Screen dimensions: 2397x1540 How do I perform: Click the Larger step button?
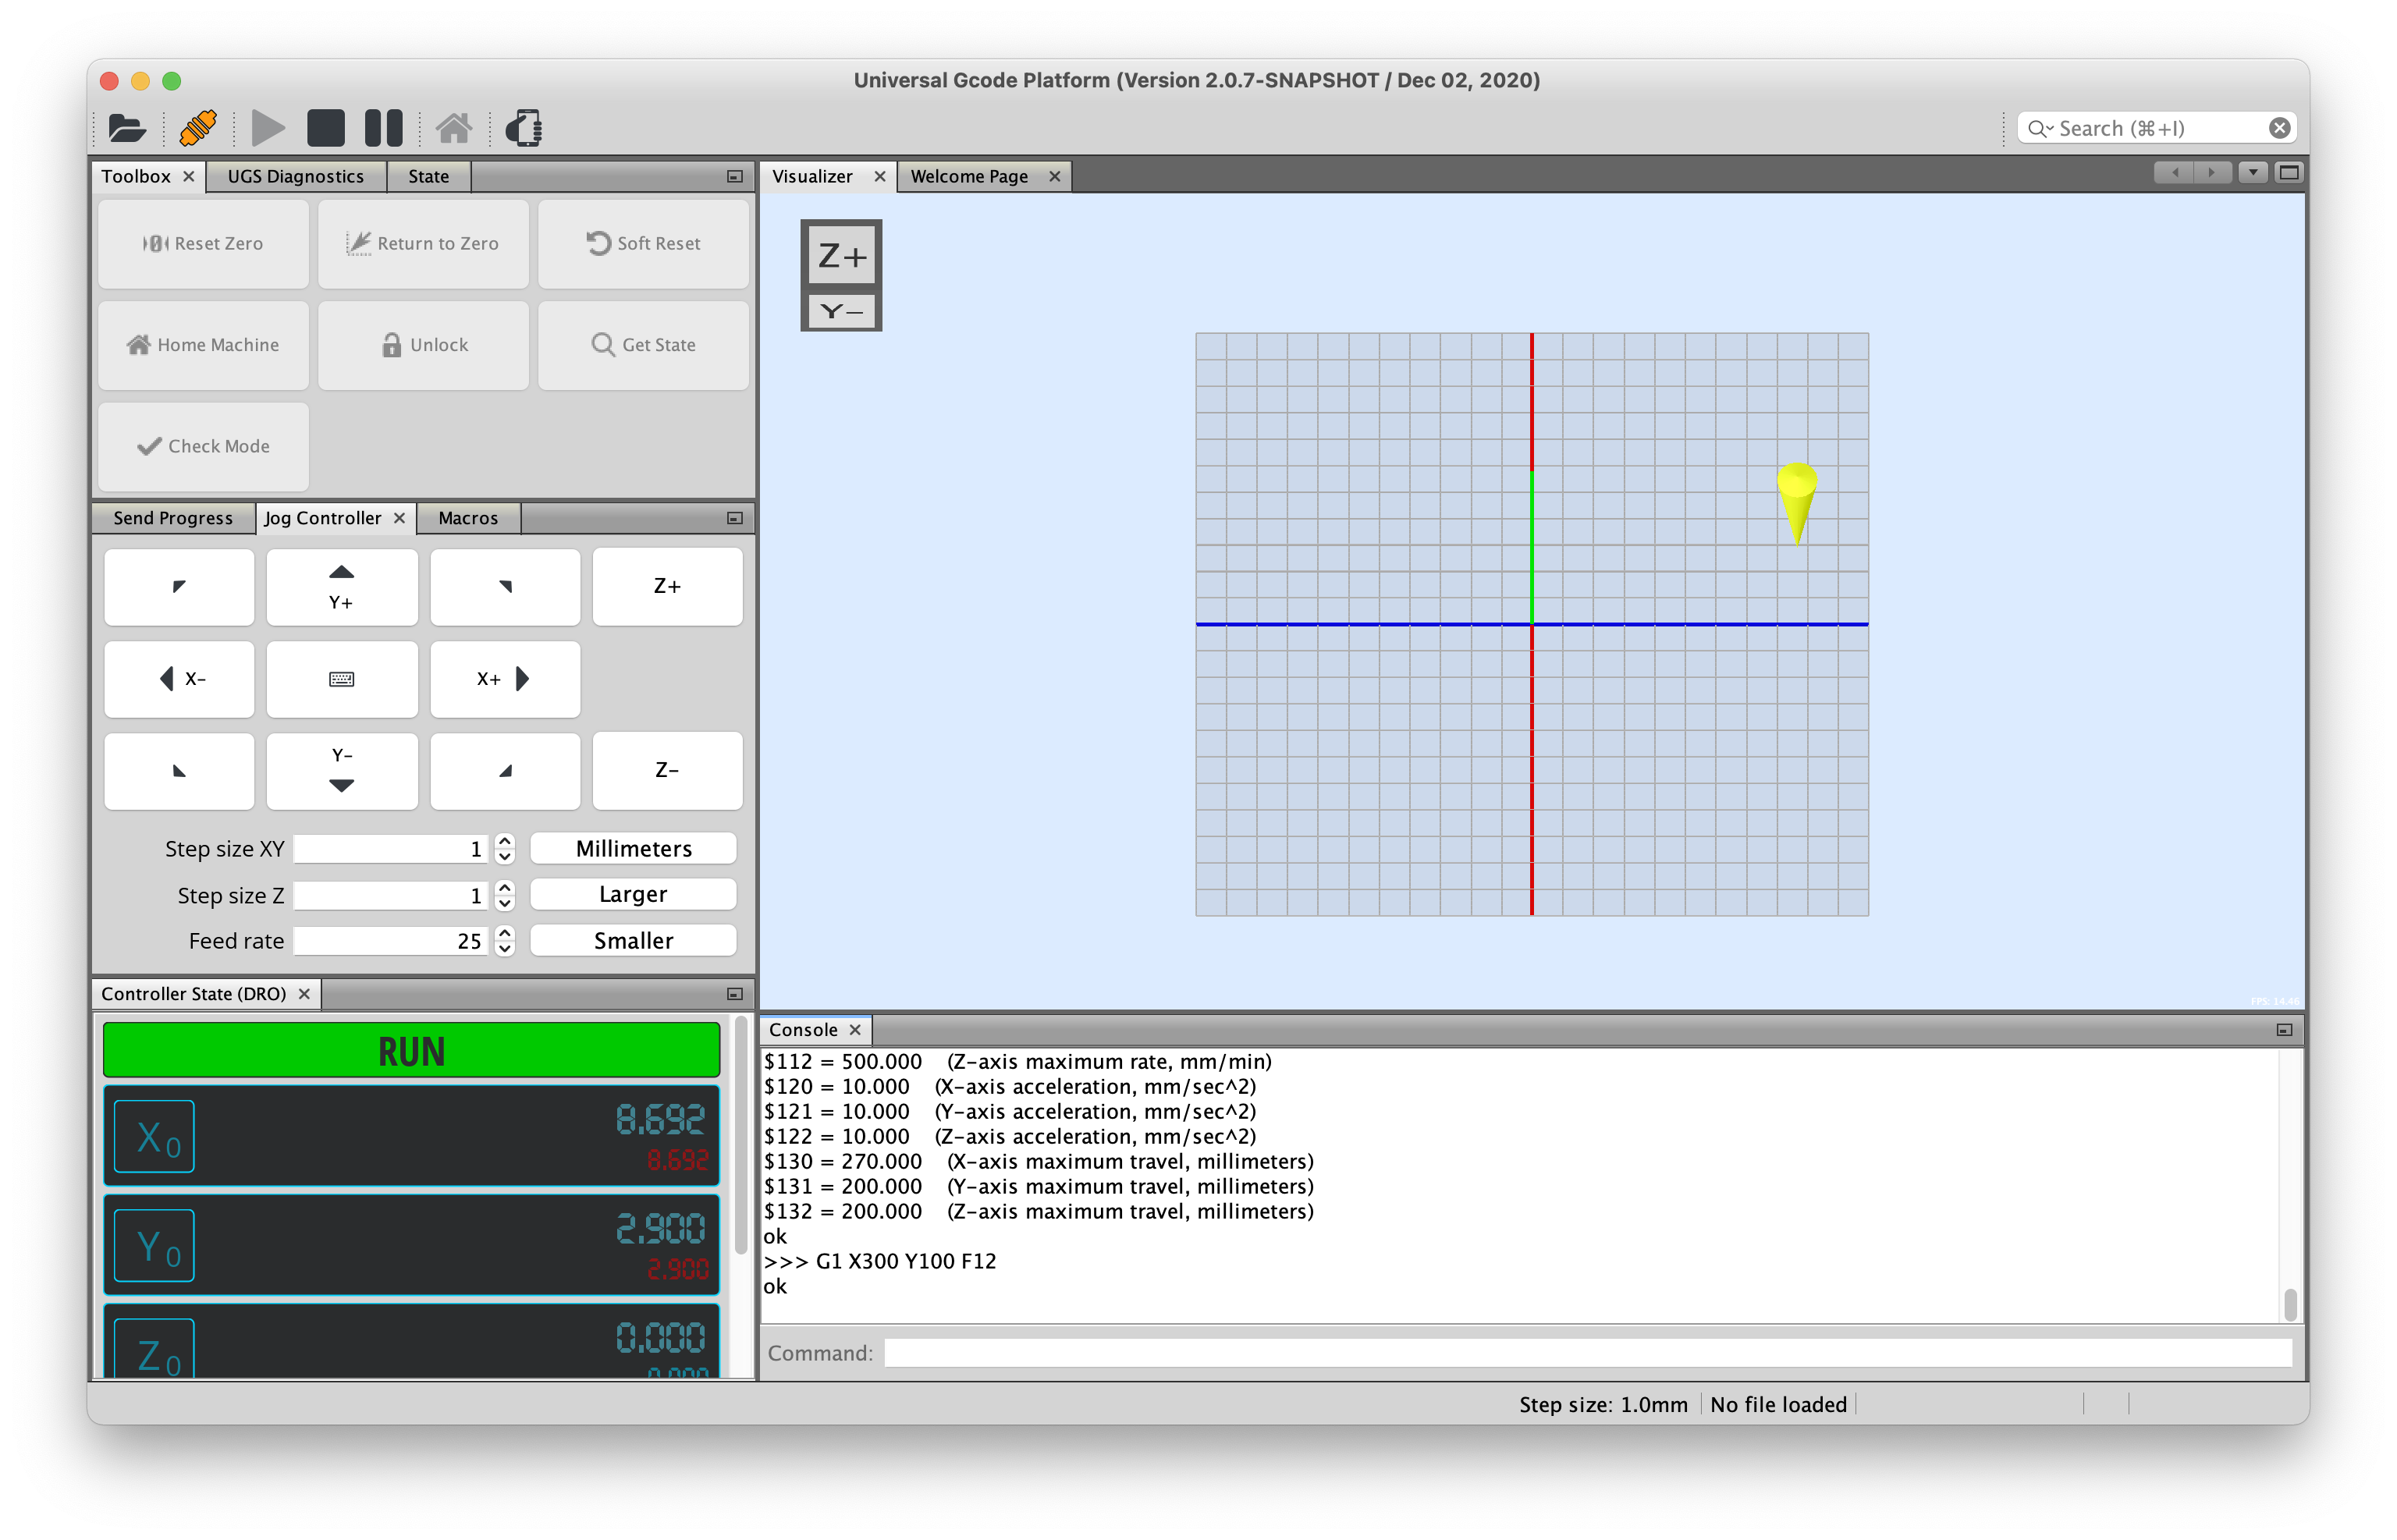click(x=633, y=894)
